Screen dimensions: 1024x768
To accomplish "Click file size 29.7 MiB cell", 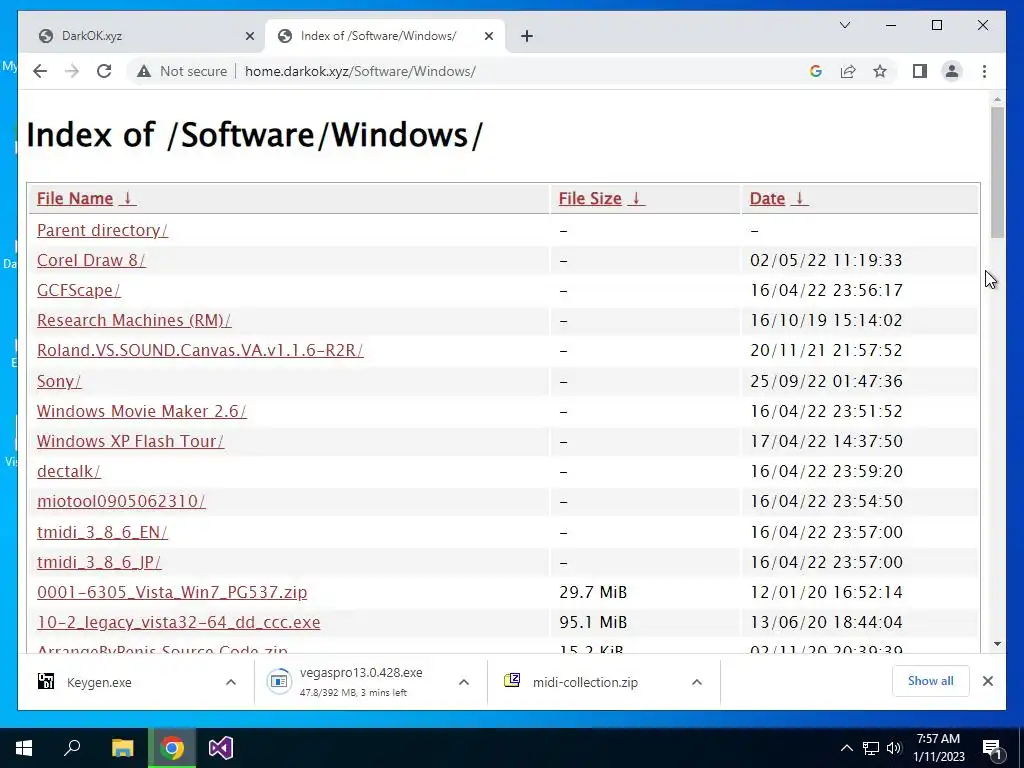I will point(593,592).
